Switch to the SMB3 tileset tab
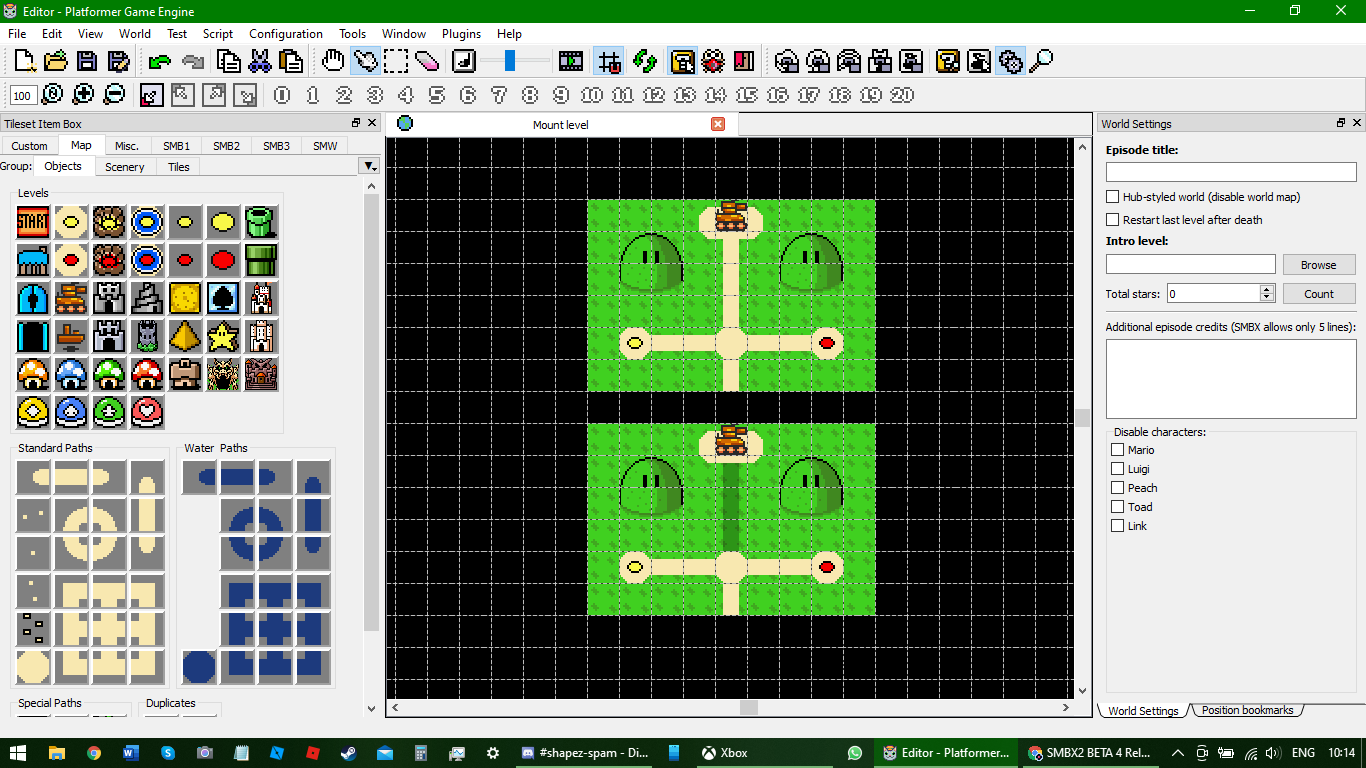Screen dimensions: 1366x768 pyautogui.click(x=277, y=146)
